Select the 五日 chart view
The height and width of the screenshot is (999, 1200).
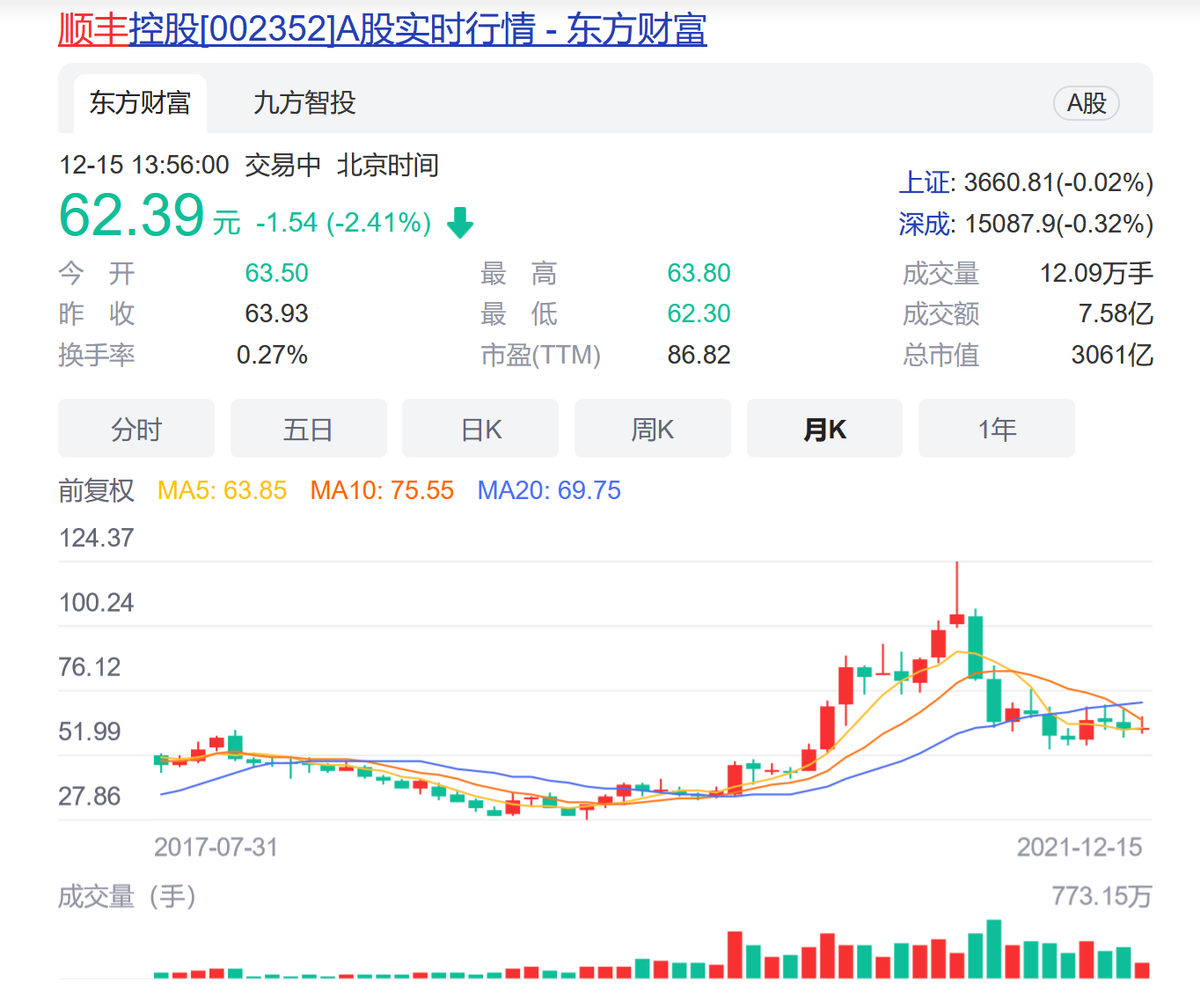click(308, 429)
